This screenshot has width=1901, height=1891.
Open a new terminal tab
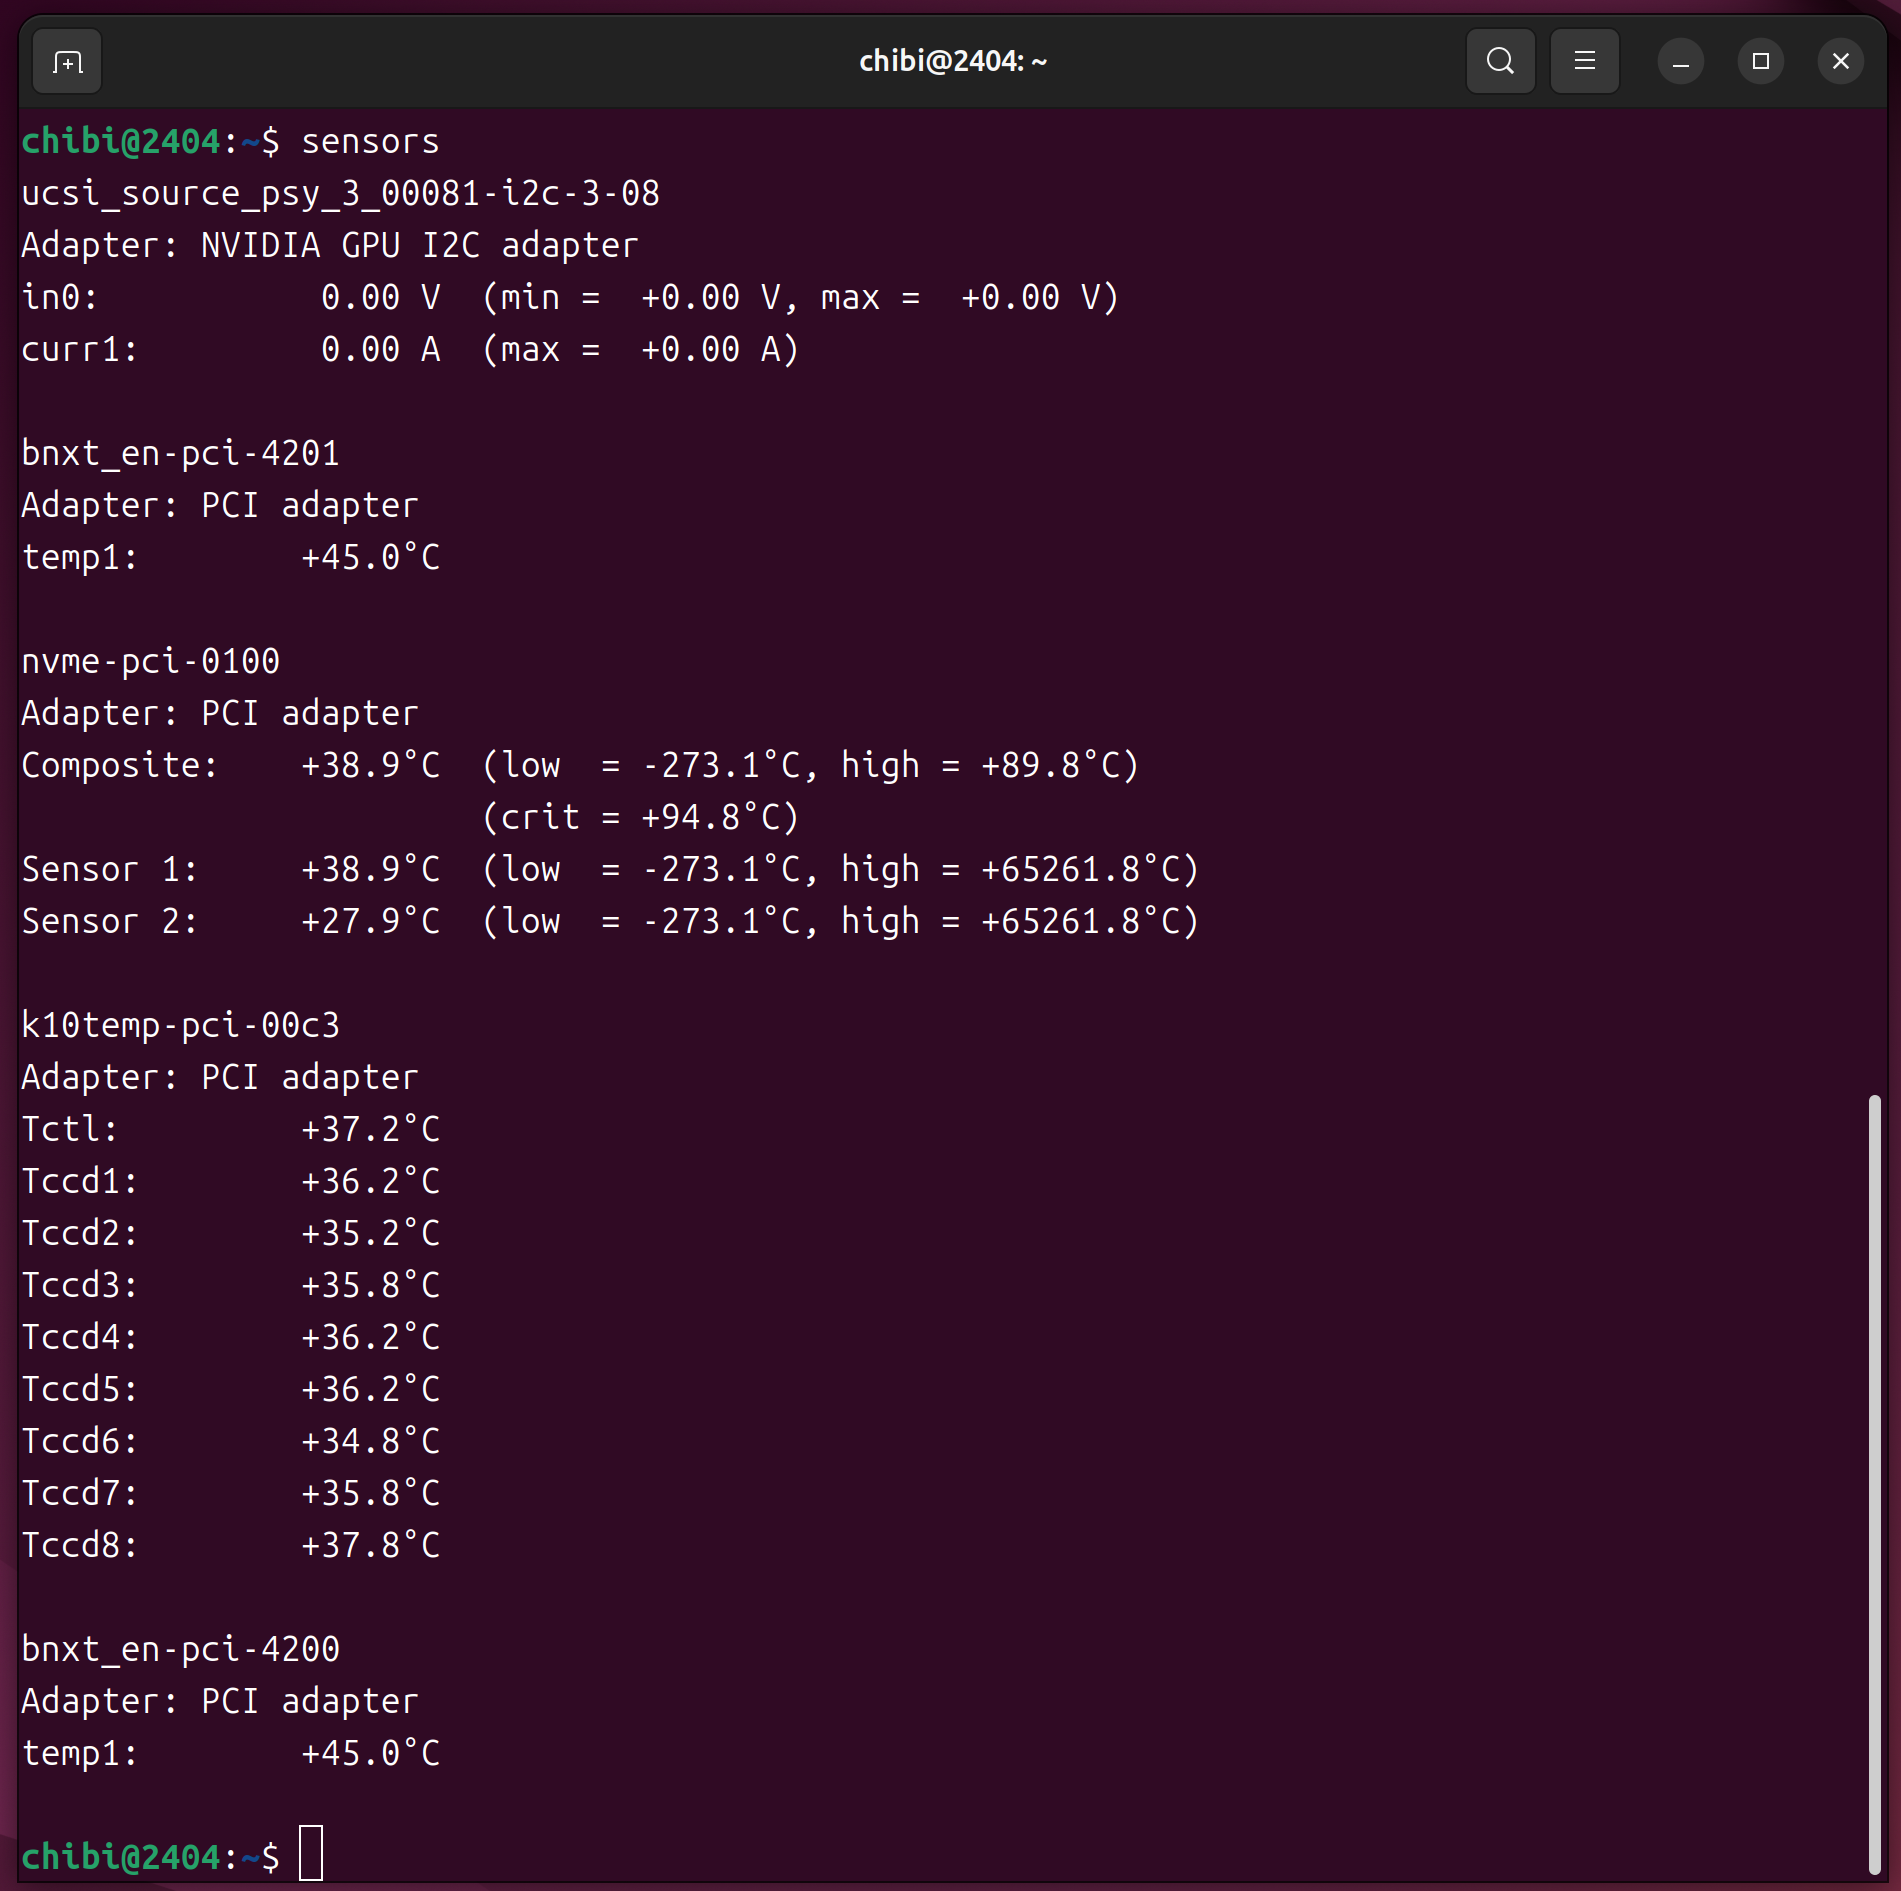coord(67,62)
